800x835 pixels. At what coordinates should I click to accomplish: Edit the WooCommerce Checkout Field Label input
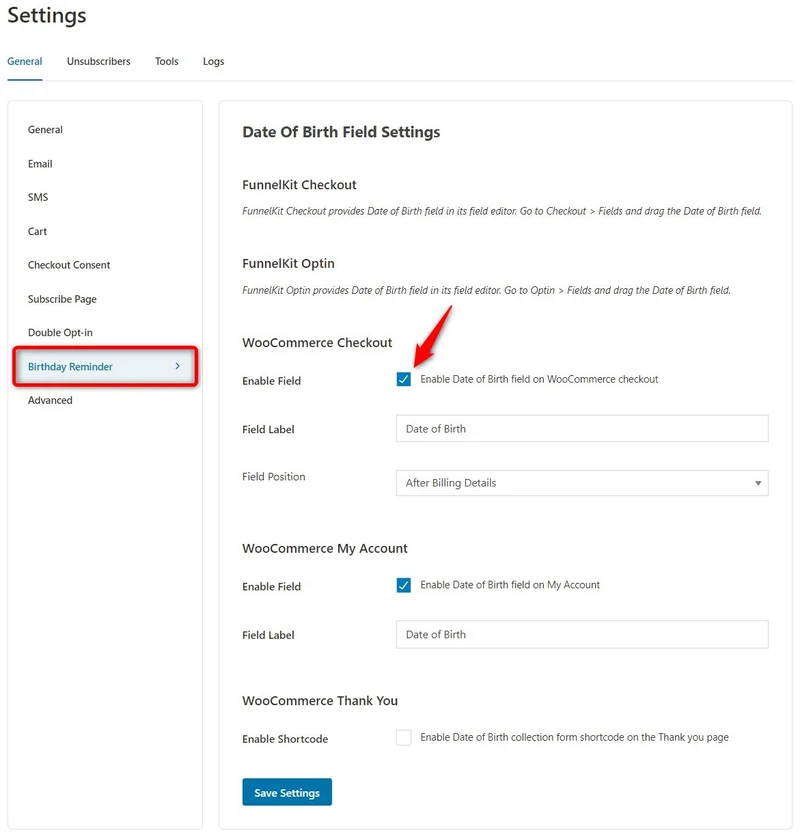click(582, 429)
